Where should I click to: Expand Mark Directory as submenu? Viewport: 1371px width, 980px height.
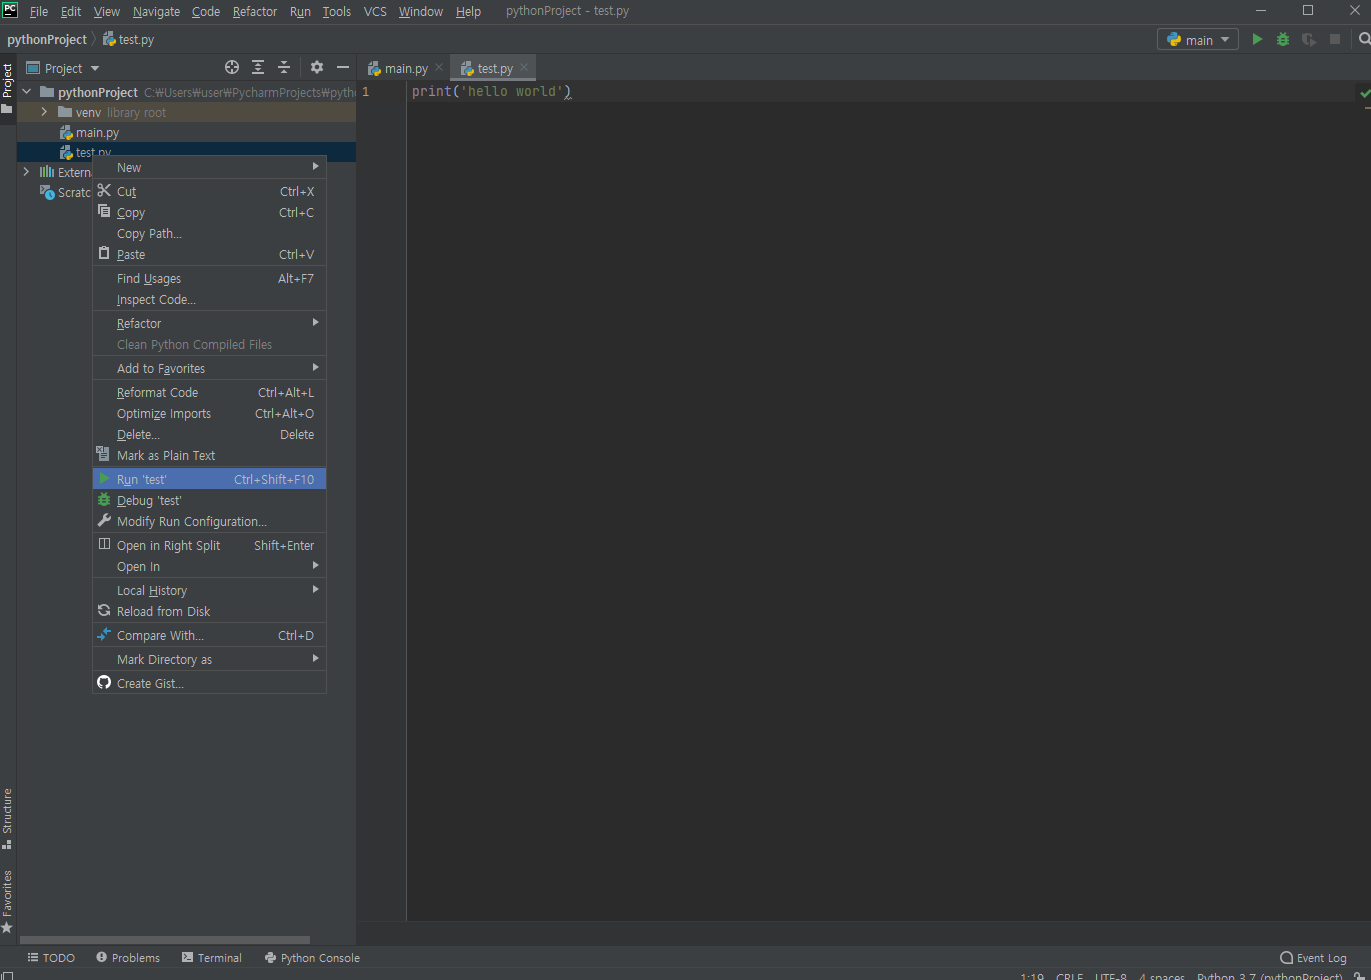[x=209, y=659]
